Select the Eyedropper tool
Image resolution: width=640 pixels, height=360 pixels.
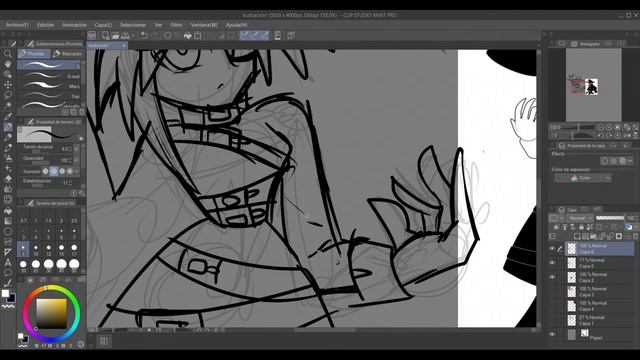(x=7, y=116)
